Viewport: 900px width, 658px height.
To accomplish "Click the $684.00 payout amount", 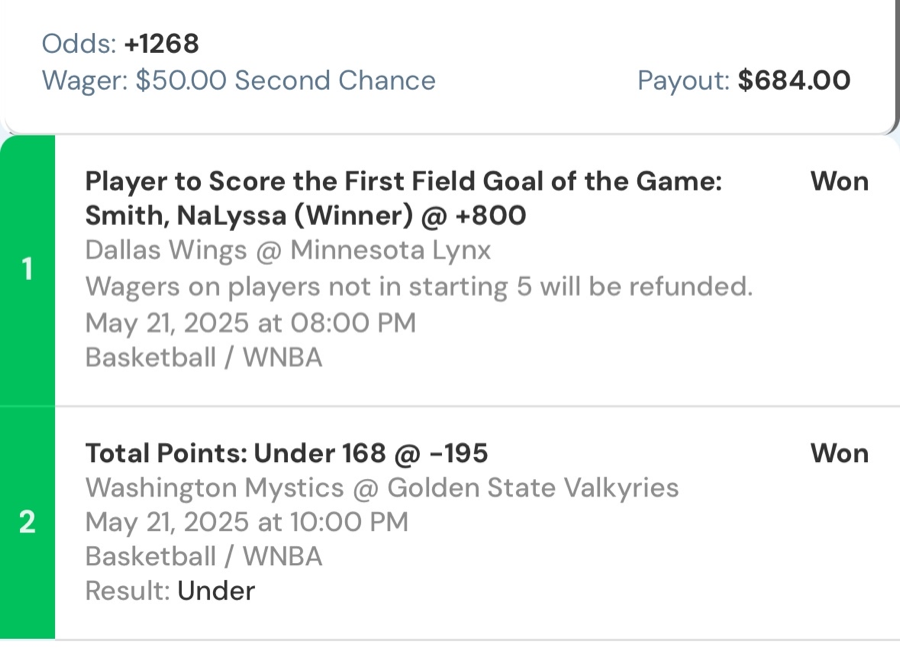I will [x=795, y=80].
